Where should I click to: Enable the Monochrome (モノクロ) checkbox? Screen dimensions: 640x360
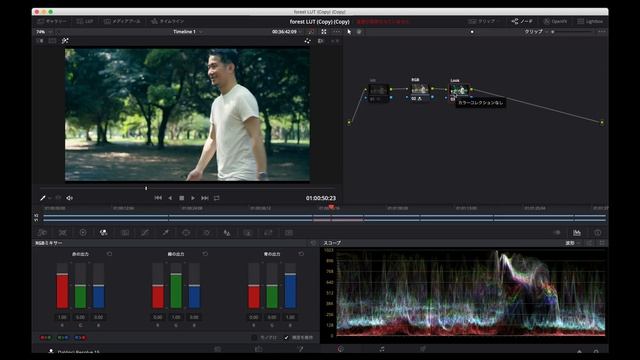tap(255, 338)
